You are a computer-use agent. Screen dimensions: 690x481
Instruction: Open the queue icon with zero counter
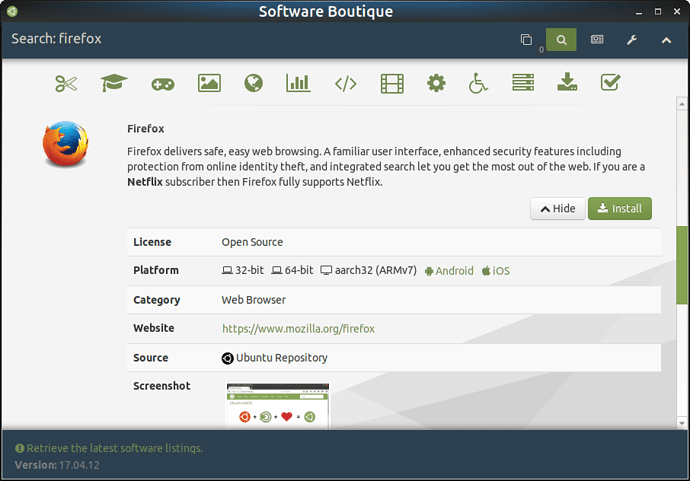(x=526, y=40)
